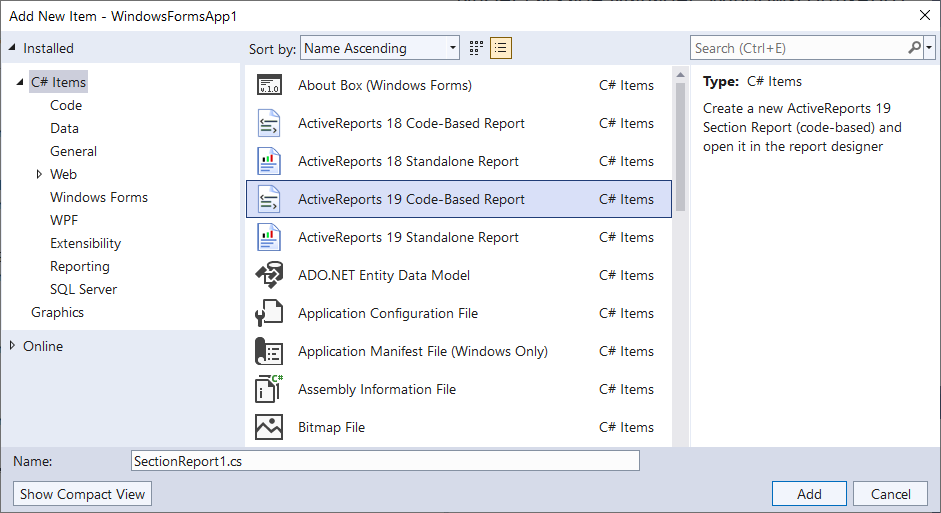This screenshot has height=513, width=941.
Task: Select the Data category
Action: [64, 128]
